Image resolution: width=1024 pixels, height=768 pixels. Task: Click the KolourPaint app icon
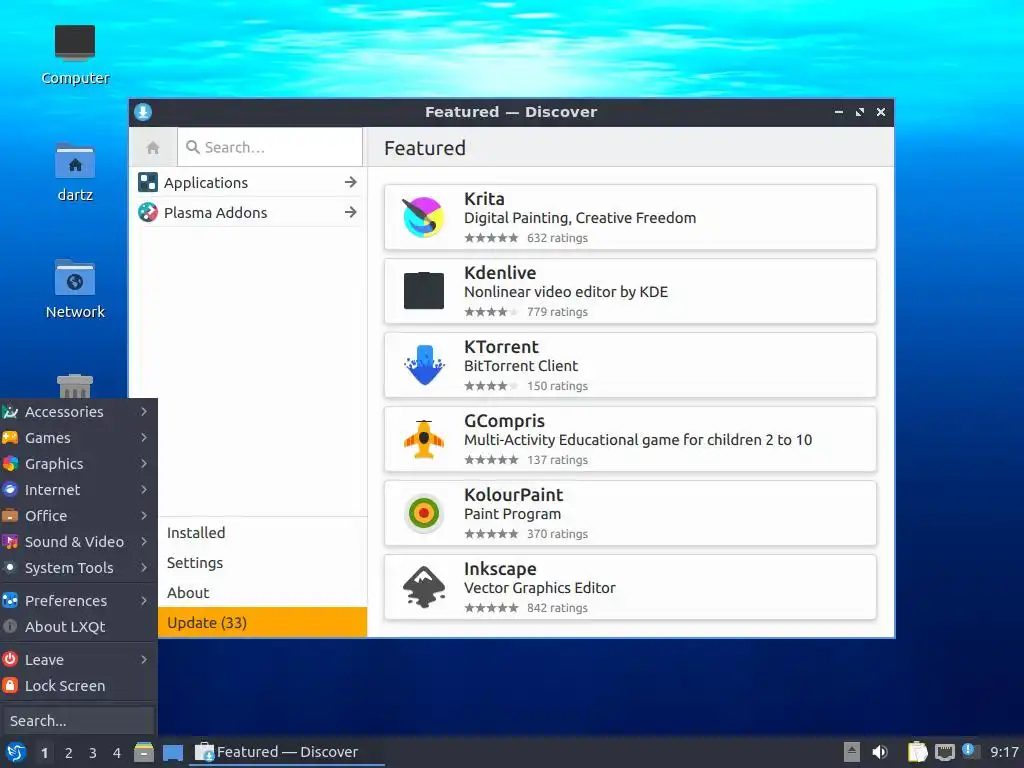tap(424, 513)
